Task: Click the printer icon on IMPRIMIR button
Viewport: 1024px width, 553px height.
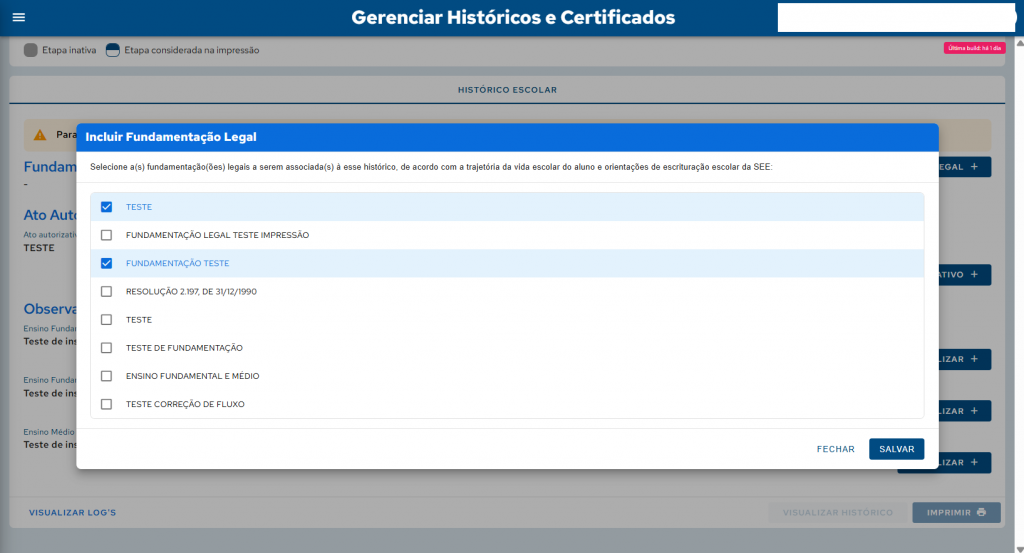Action: [x=981, y=513]
